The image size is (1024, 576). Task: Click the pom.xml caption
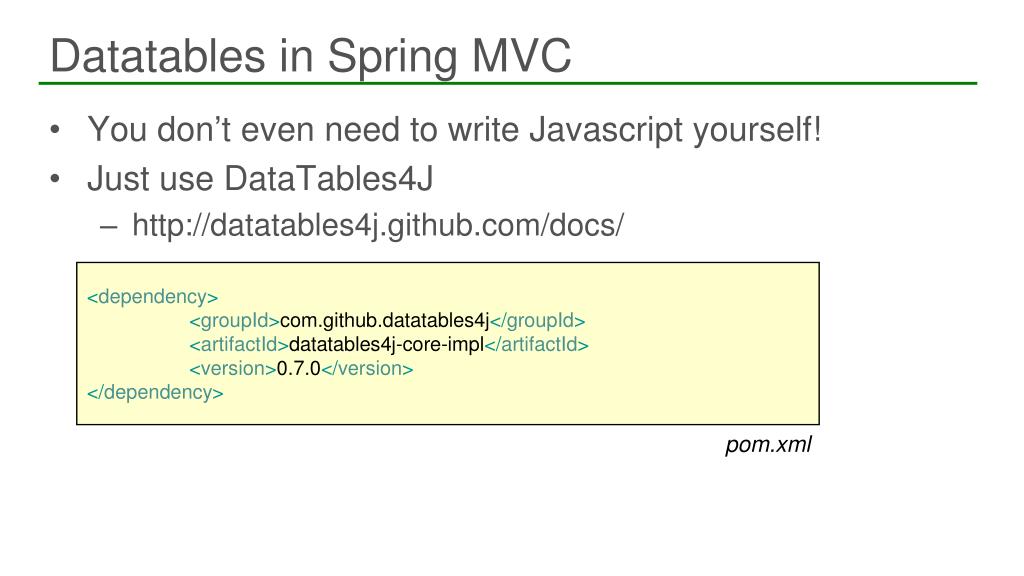coord(768,445)
